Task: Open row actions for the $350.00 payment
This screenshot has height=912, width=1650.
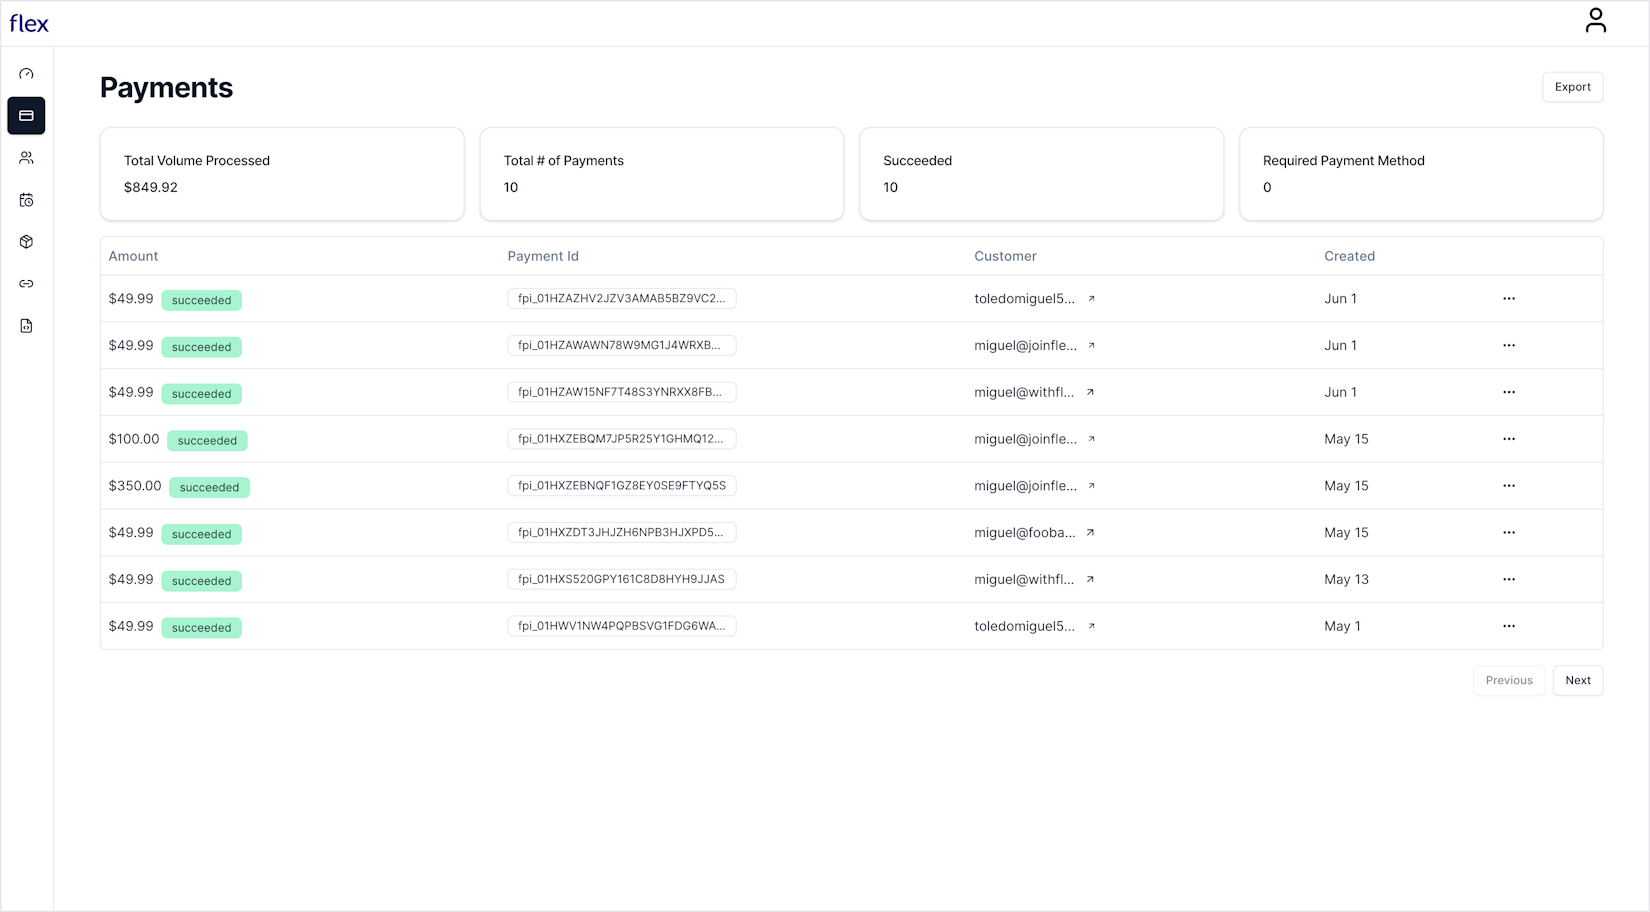Action: [1509, 486]
